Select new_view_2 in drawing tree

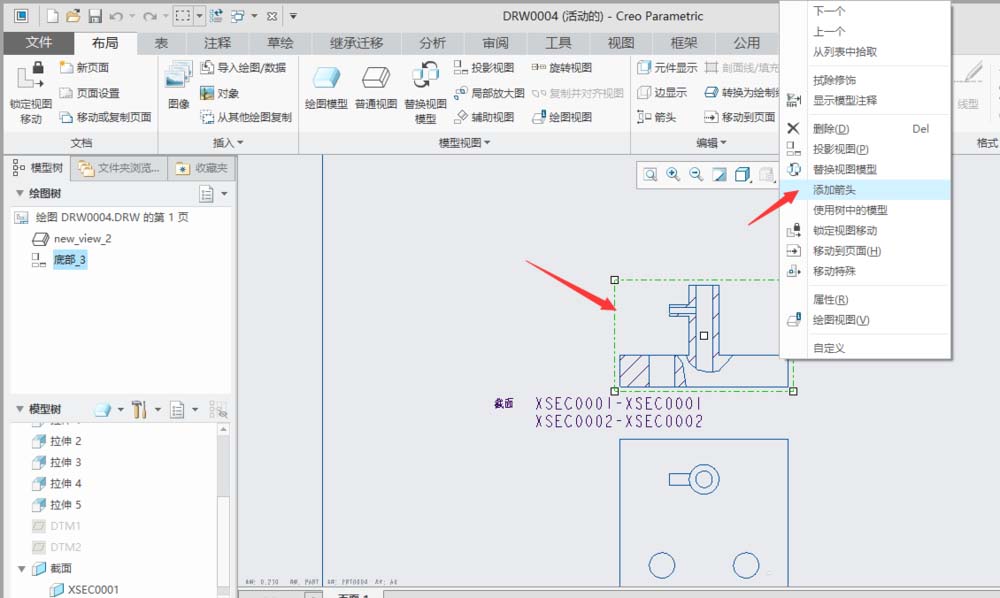(x=82, y=238)
